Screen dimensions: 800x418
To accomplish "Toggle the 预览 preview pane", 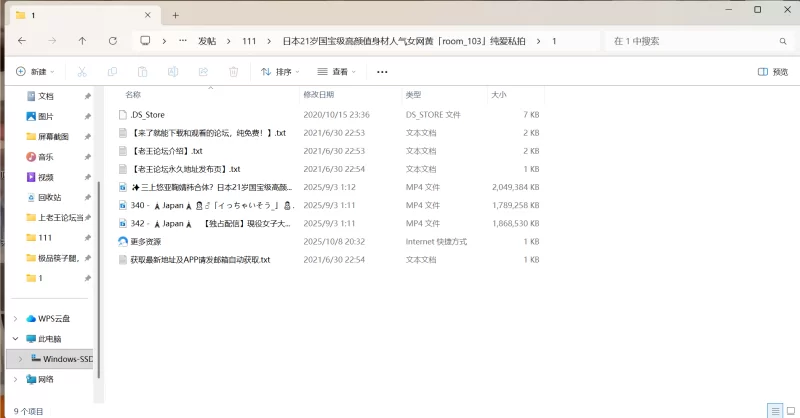I will (772, 72).
